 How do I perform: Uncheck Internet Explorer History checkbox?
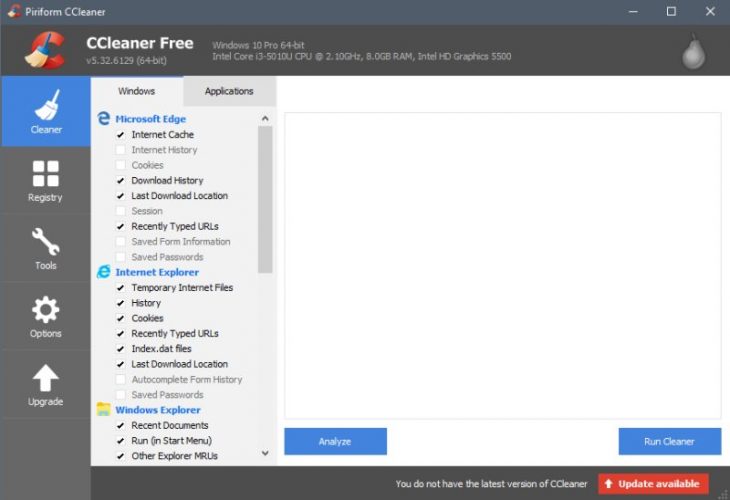121,303
